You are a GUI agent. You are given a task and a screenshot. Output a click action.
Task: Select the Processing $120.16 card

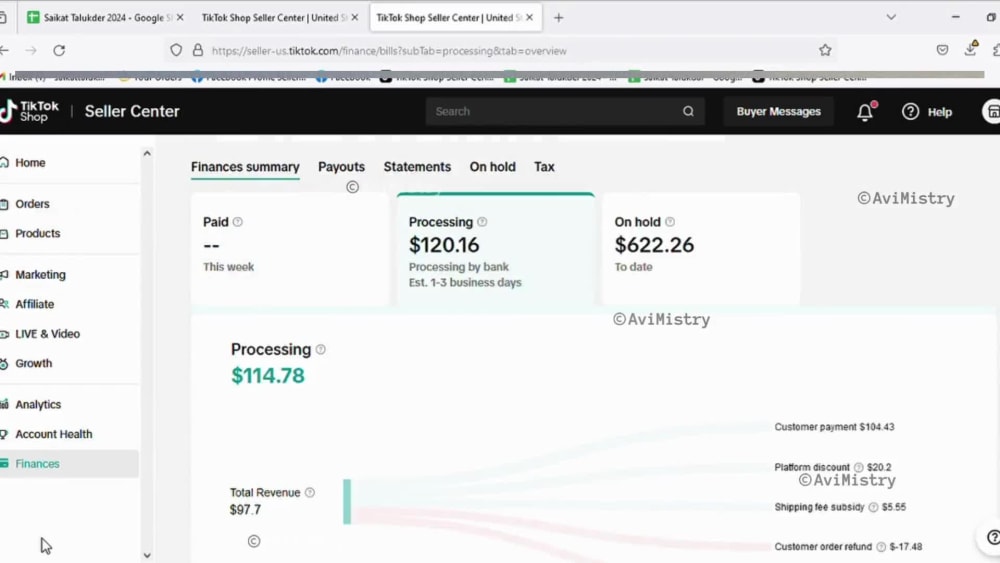point(496,249)
